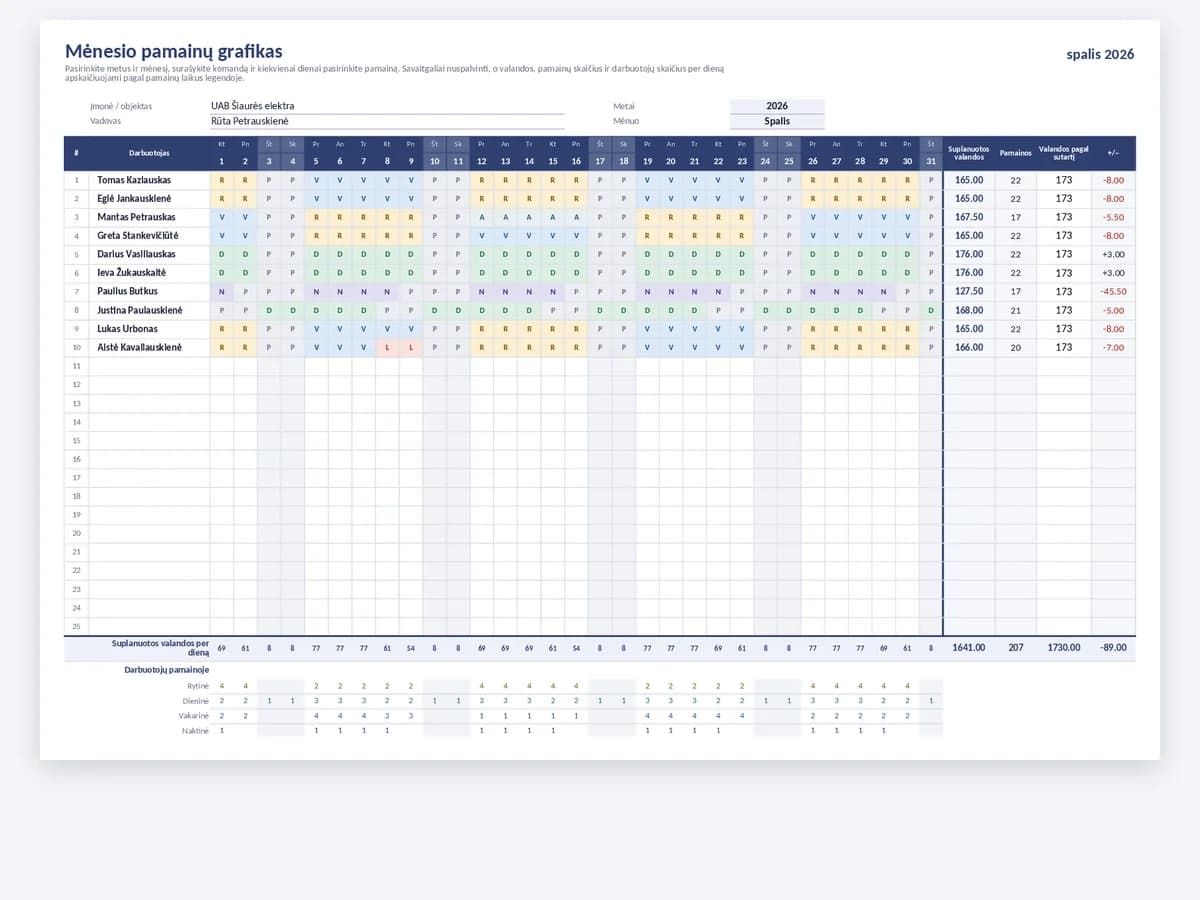The image size is (1200, 900).
Task: Select total shifts count 207
Action: (1015, 648)
